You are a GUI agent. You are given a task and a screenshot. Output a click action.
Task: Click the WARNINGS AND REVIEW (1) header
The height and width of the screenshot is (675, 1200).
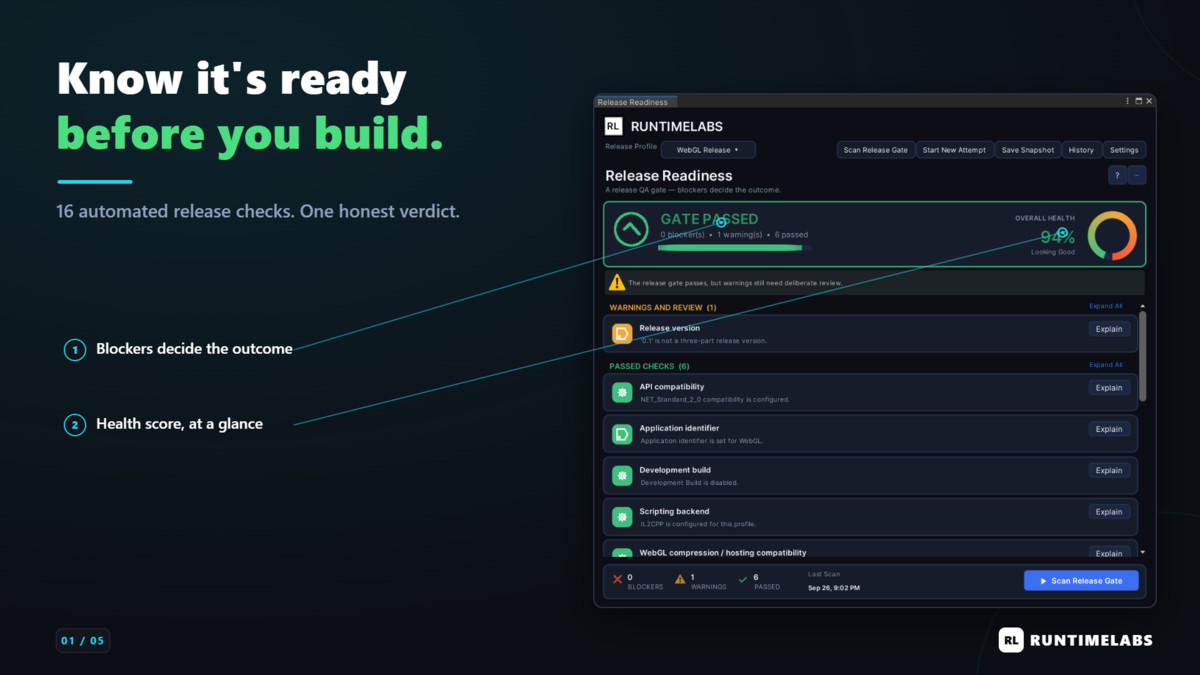pyautogui.click(x=663, y=307)
